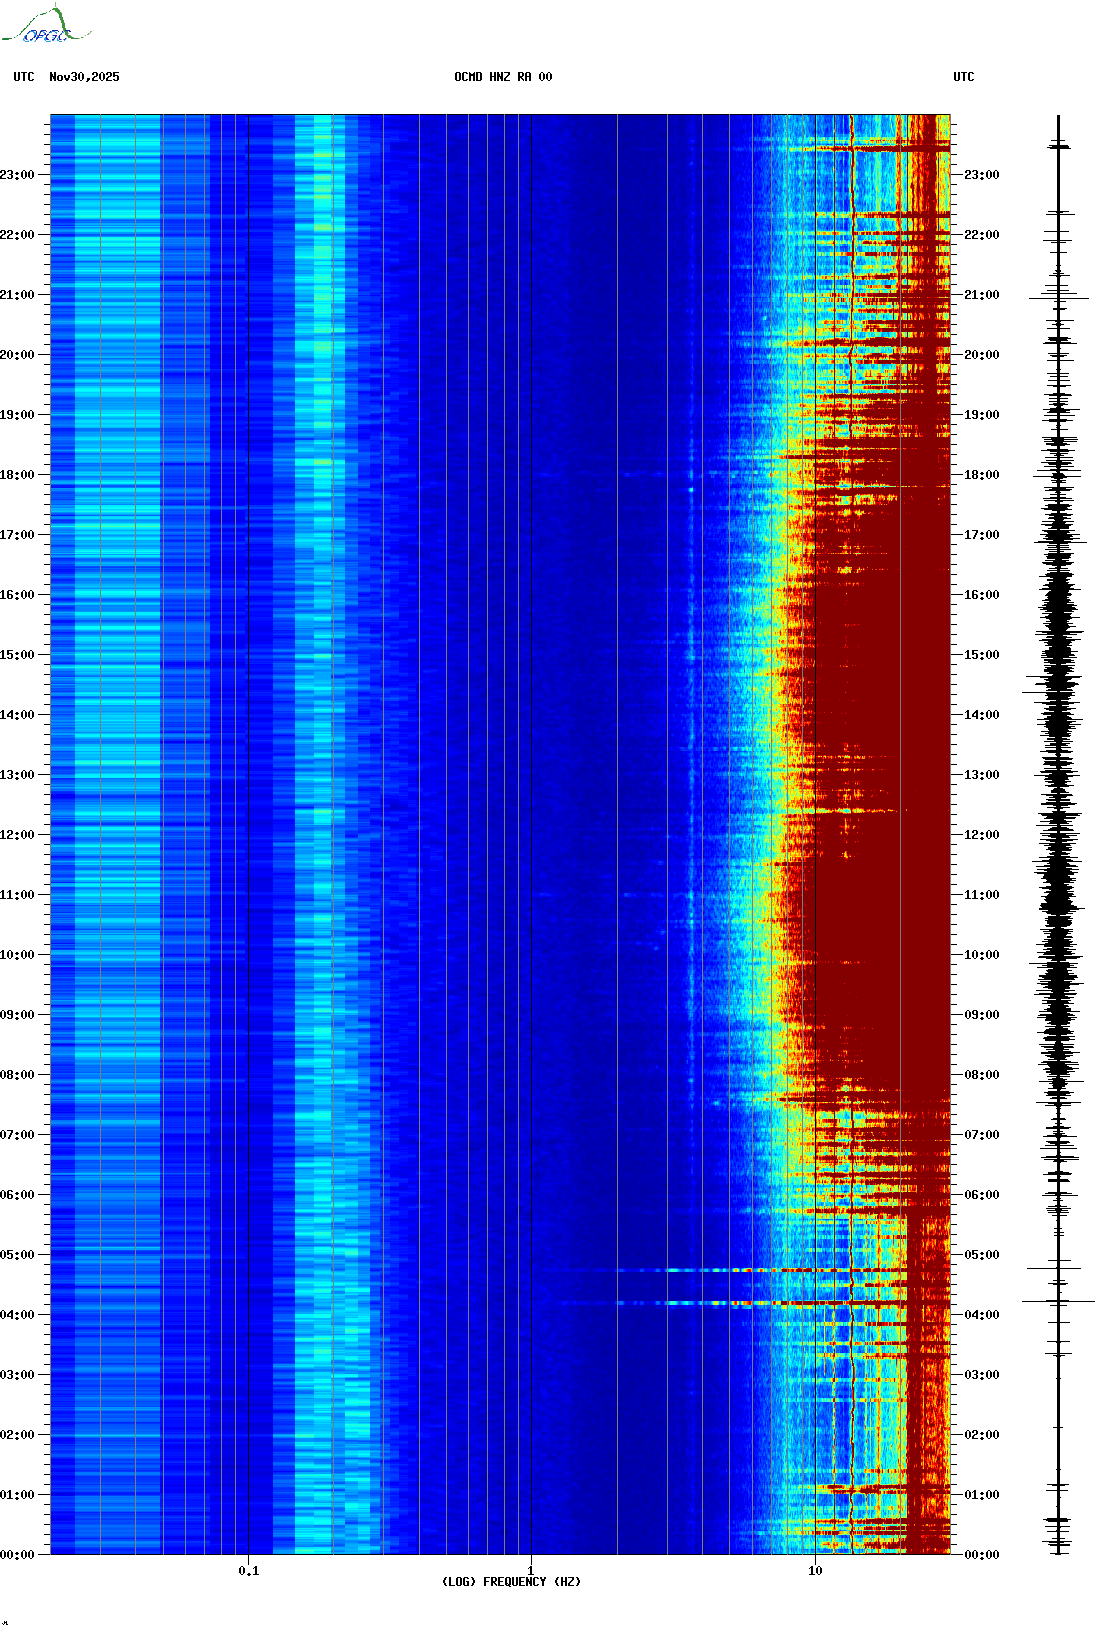Click 05:00 on the left time axis
This screenshot has height=1634, width=1102.
(17, 1255)
